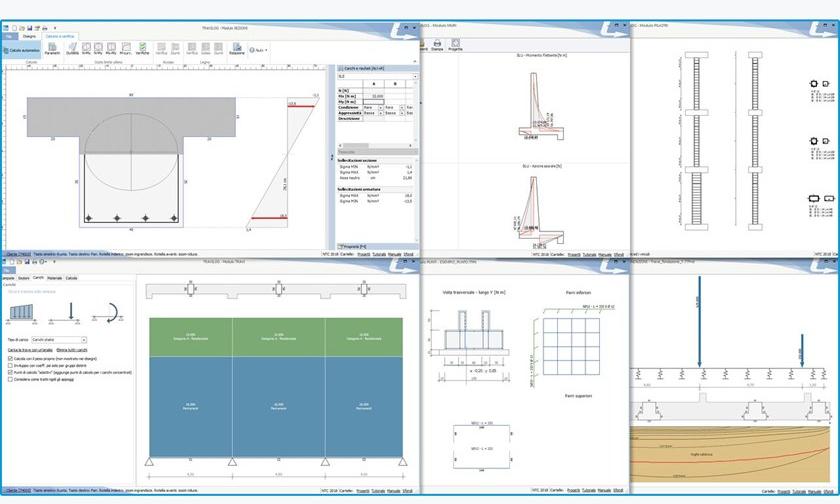Expand the SLE combination dropdown
This screenshot has width=840, height=504.
[376, 76]
